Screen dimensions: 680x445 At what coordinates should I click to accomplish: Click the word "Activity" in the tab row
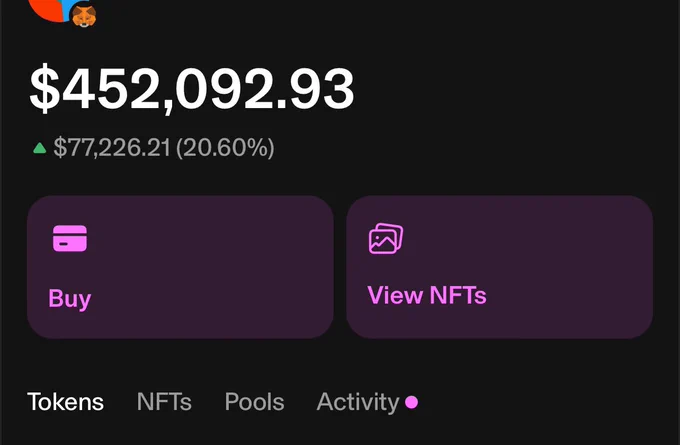tap(358, 402)
